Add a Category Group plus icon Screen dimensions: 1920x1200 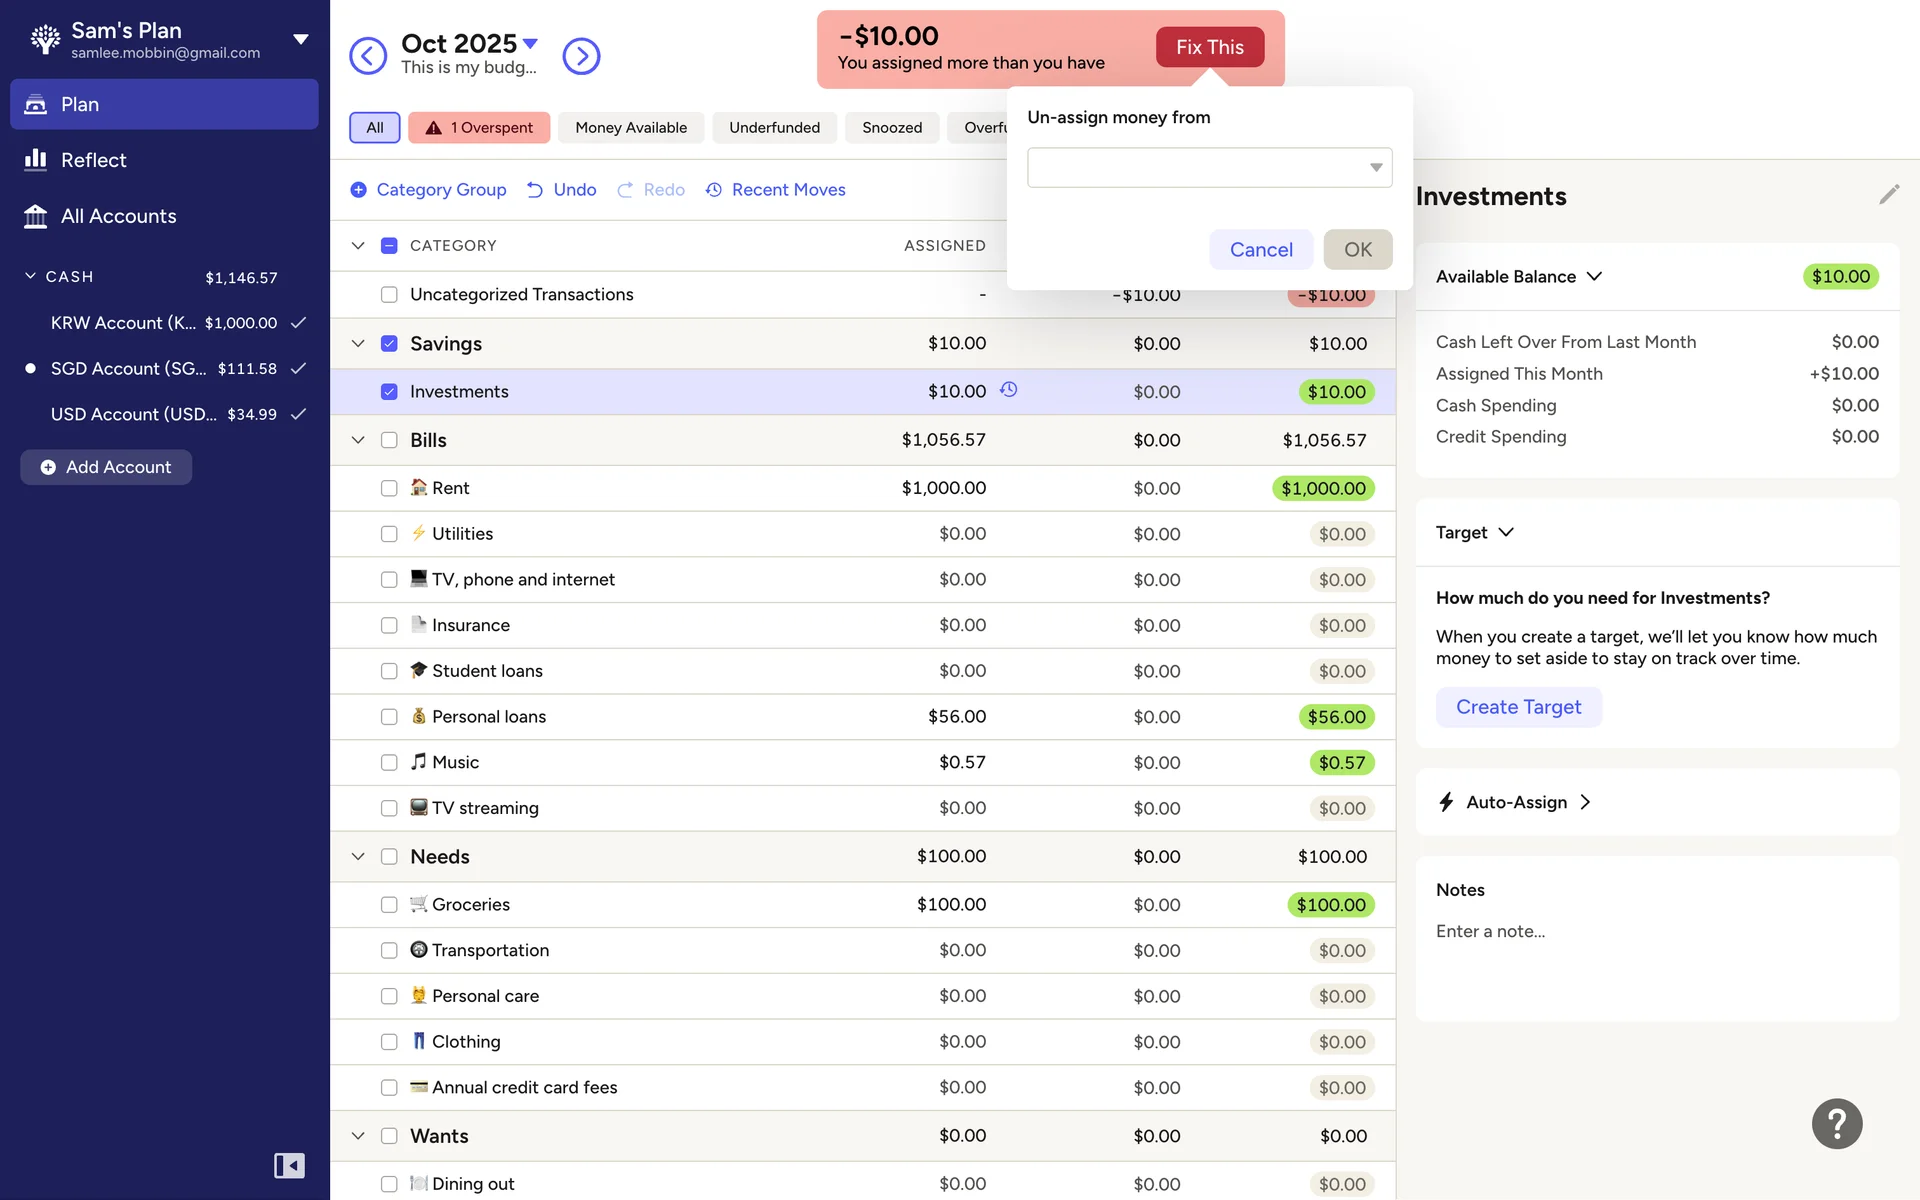click(x=358, y=190)
